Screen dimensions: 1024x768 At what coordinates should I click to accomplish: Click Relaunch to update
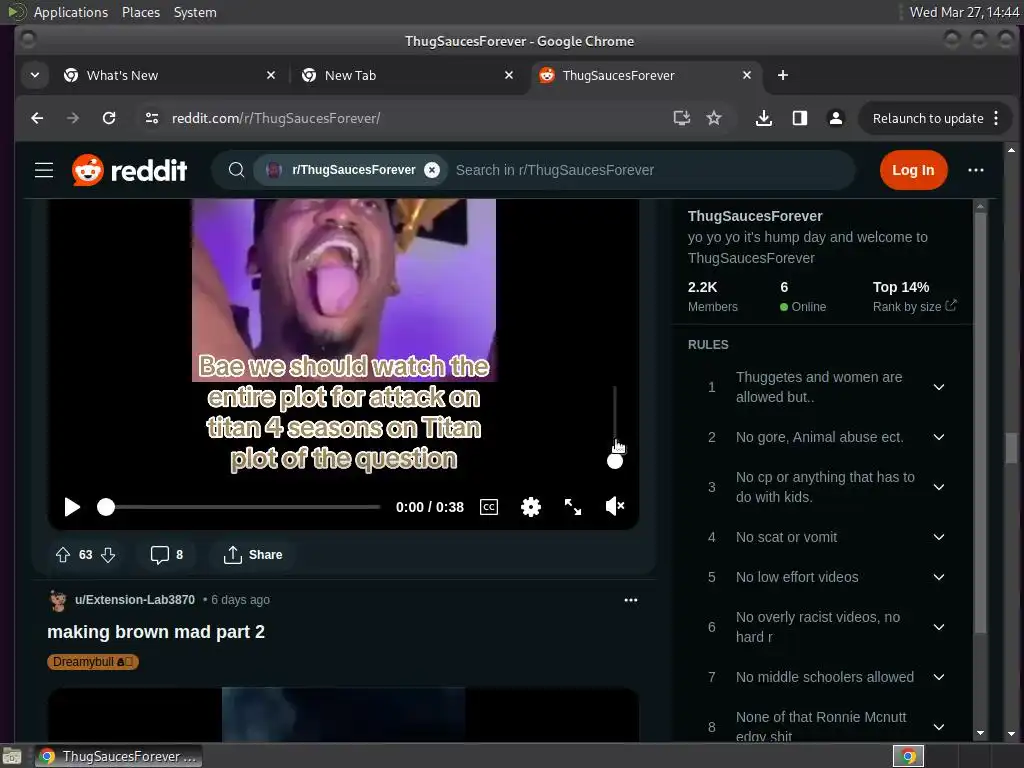pyautogui.click(x=927, y=118)
